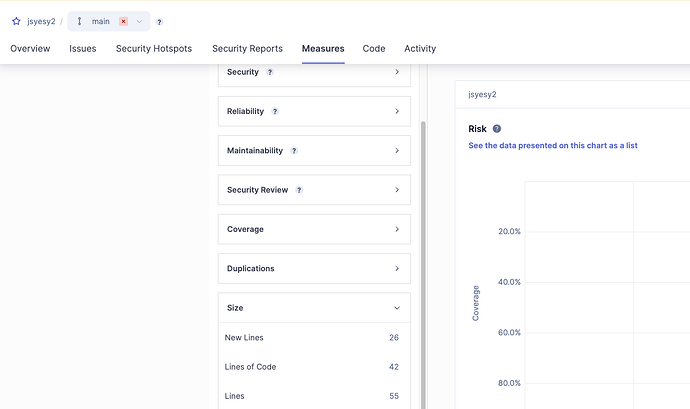Click the Risk help icon

497,129
